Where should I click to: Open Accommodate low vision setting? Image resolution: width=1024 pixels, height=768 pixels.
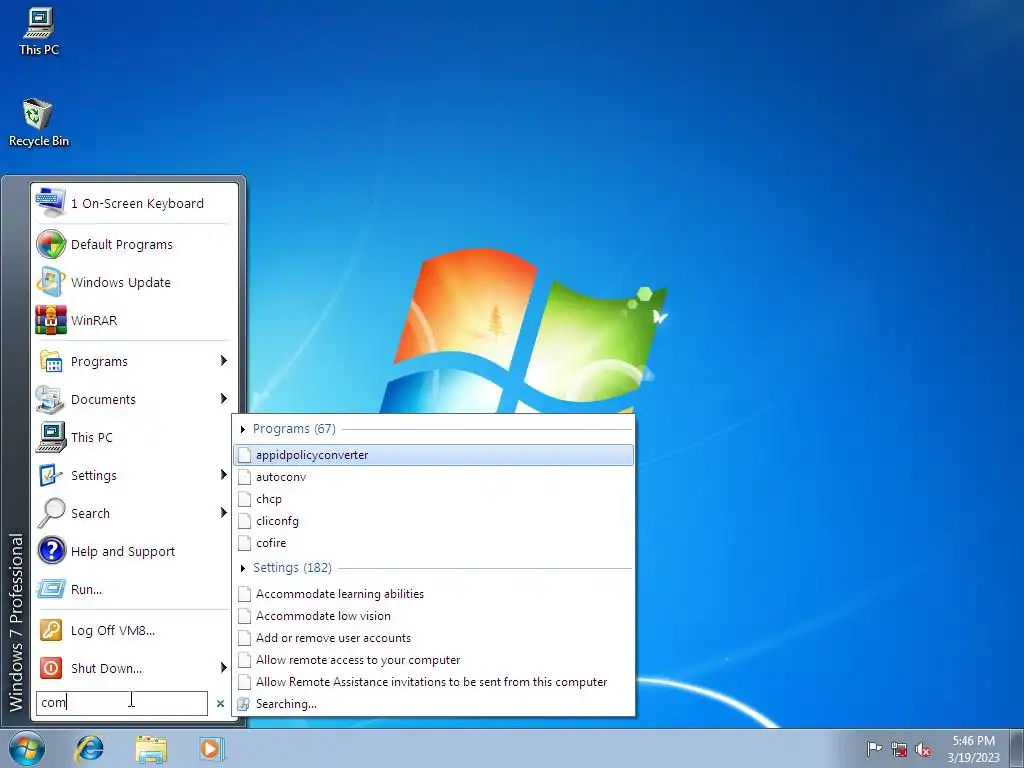point(434,616)
